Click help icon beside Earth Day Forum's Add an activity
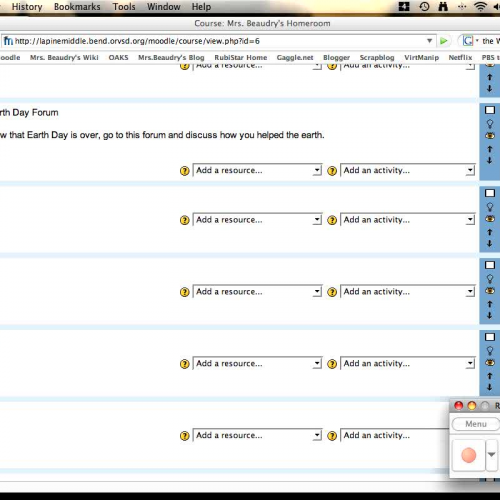 [332, 171]
